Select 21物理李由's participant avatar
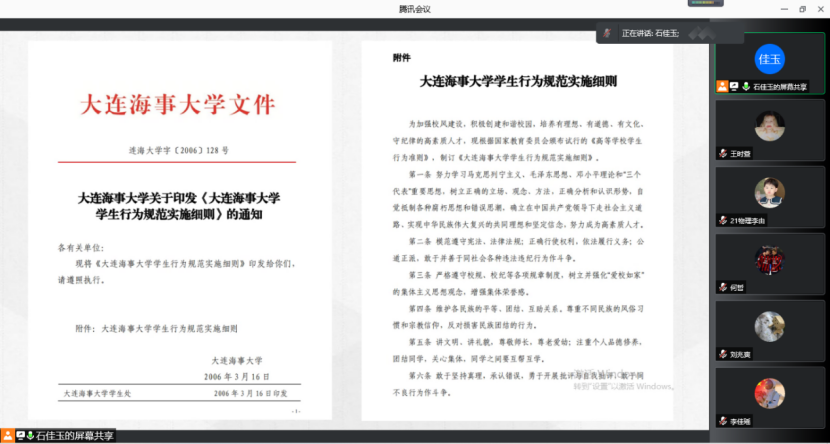This screenshot has width=830, height=444. 769,191
